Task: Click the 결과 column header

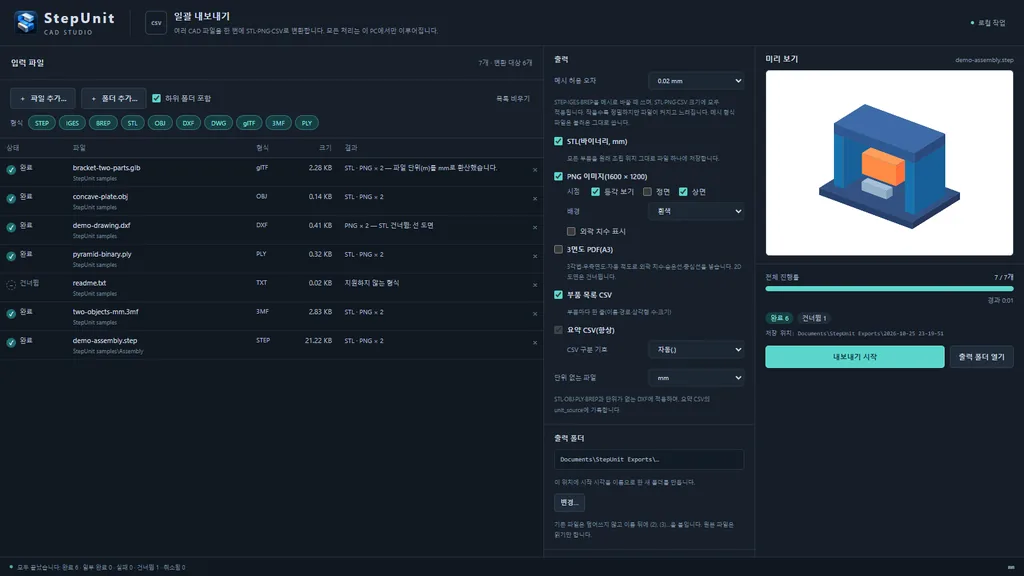Action: click(x=351, y=148)
